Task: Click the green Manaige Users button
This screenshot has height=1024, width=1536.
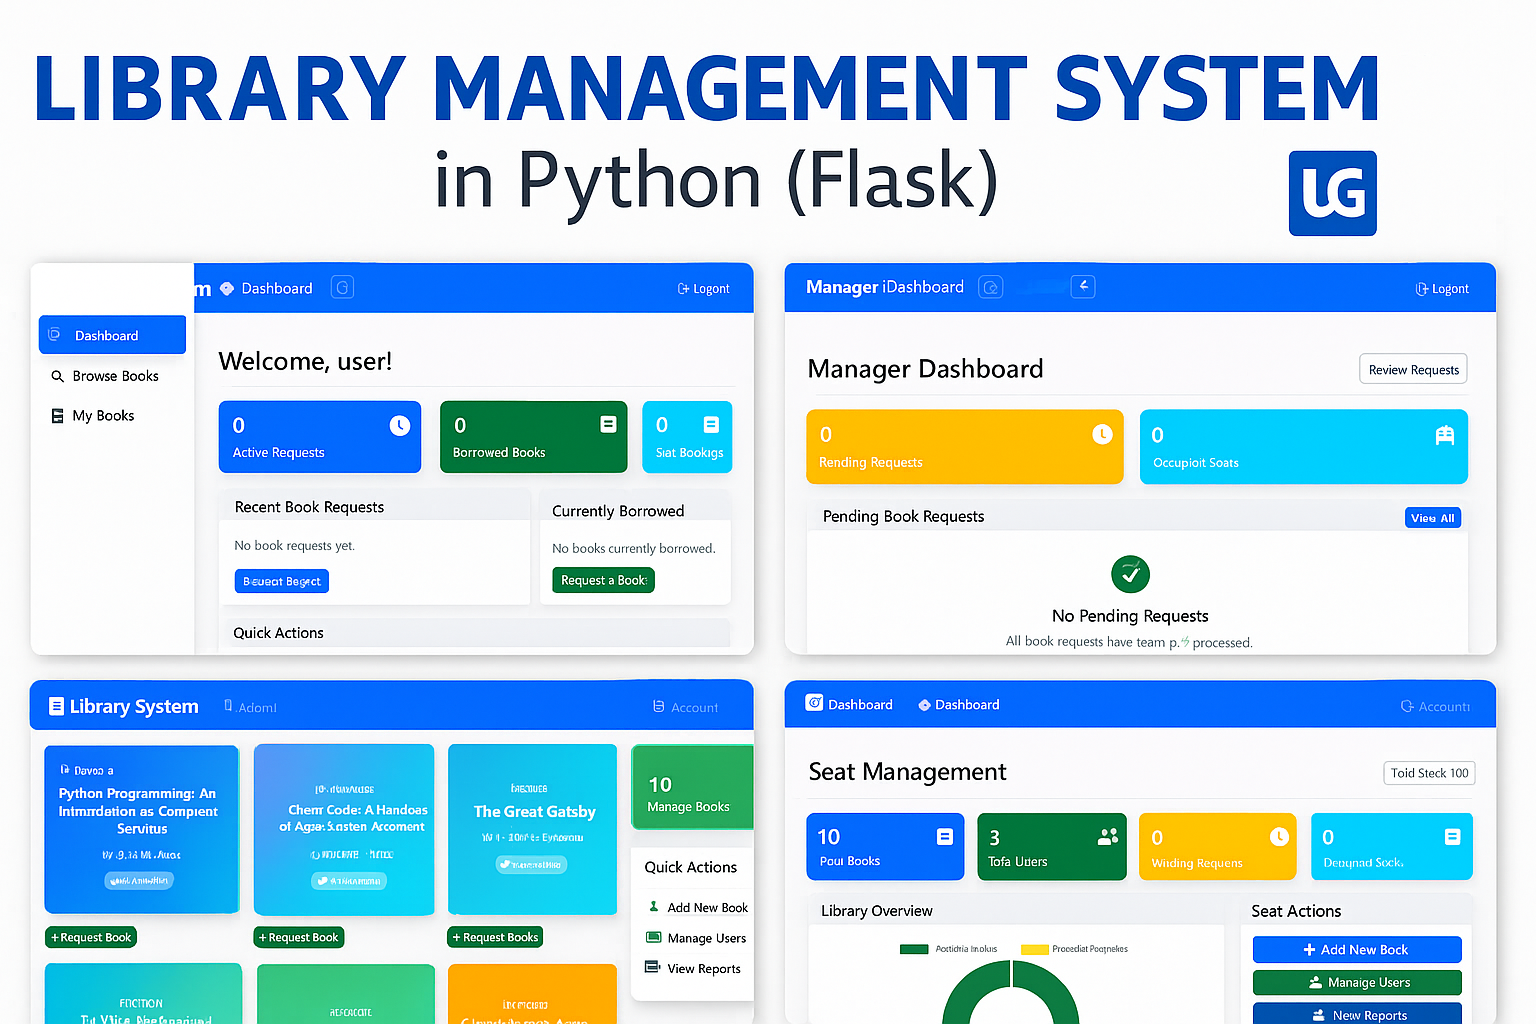Action: pyautogui.click(x=1357, y=983)
